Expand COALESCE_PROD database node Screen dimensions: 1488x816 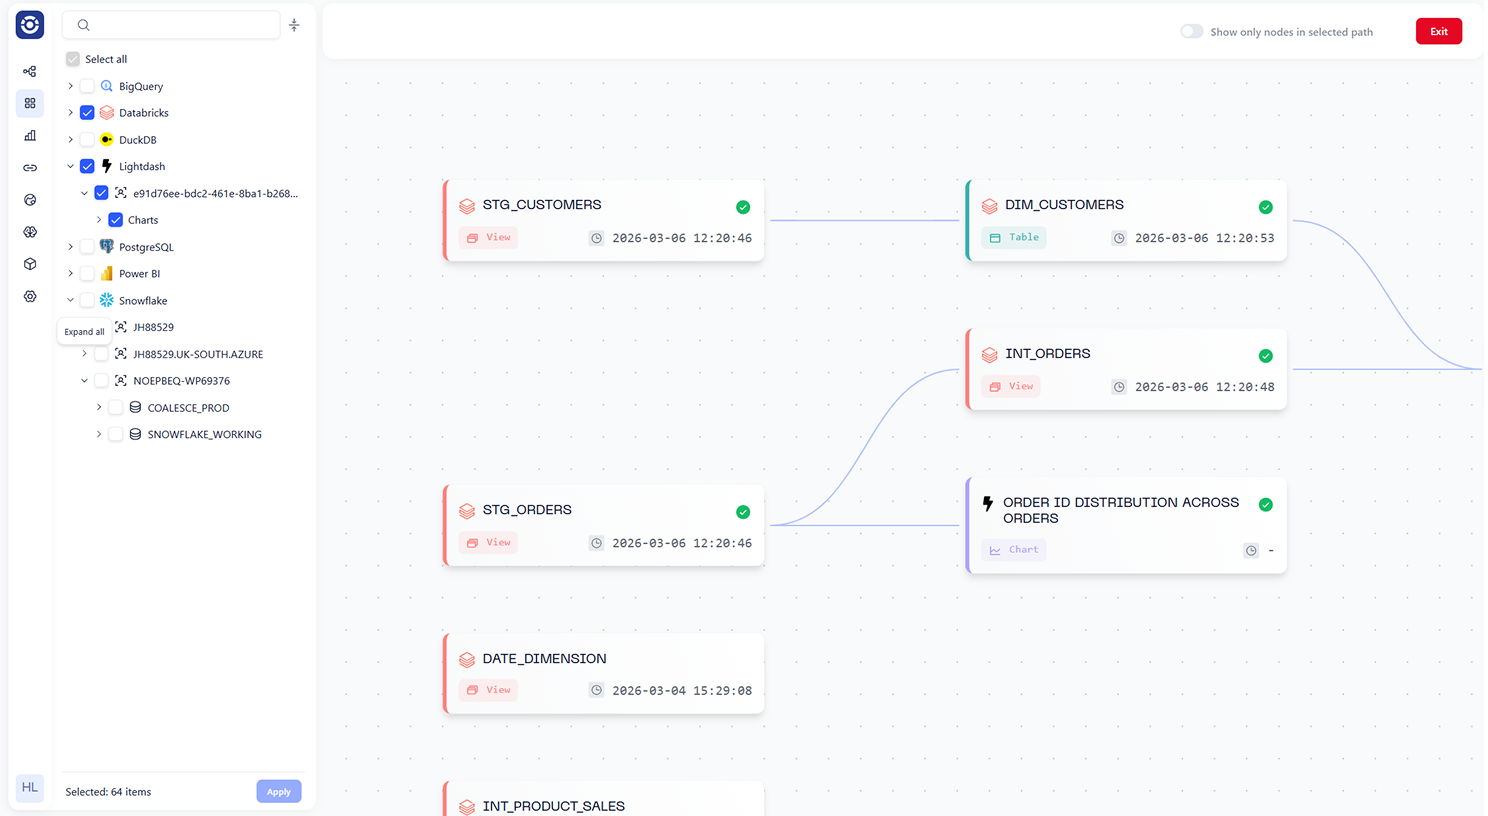[98, 407]
